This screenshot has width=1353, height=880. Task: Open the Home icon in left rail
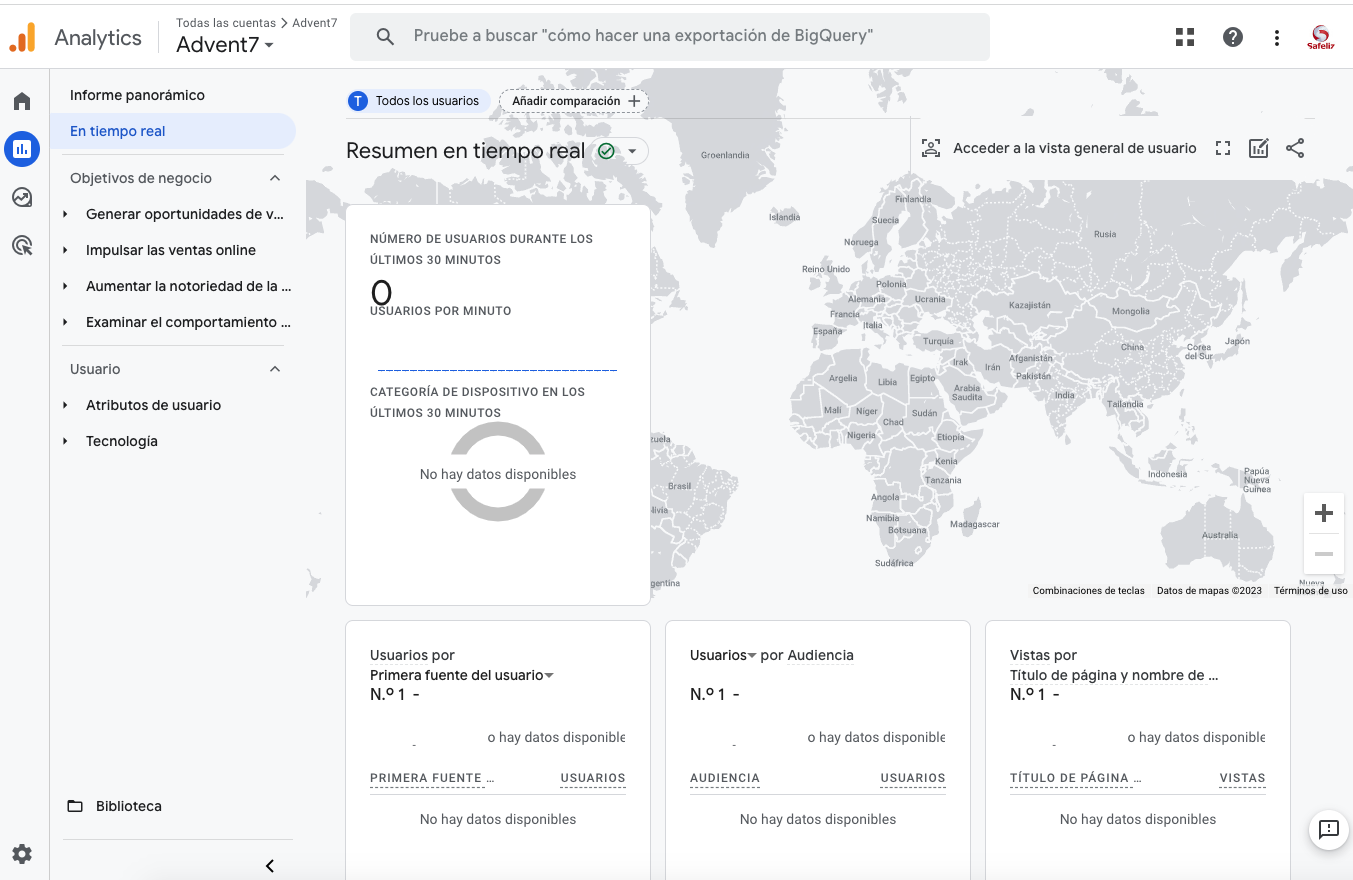click(x=22, y=101)
